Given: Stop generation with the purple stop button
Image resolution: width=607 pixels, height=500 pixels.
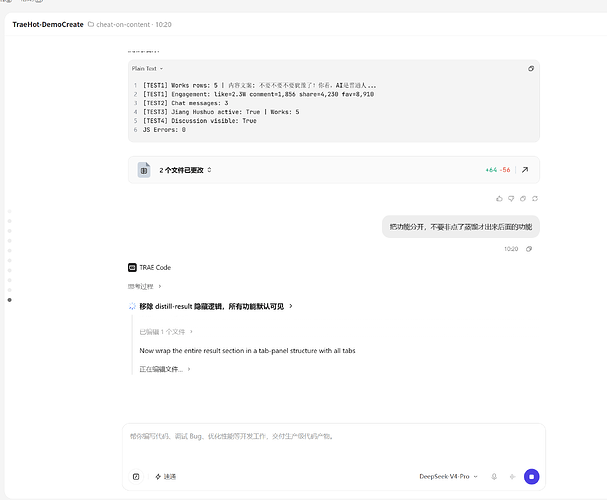Looking at the screenshot, I should [x=532, y=476].
